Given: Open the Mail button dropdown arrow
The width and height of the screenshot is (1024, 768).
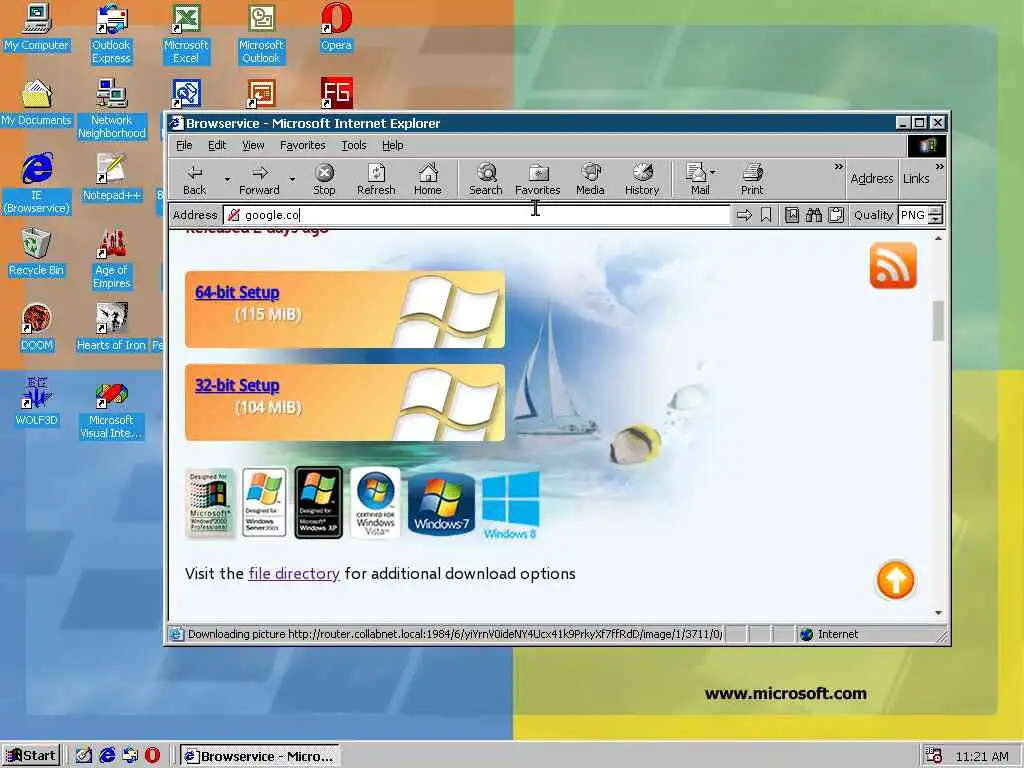Looking at the screenshot, I should pos(712,172).
